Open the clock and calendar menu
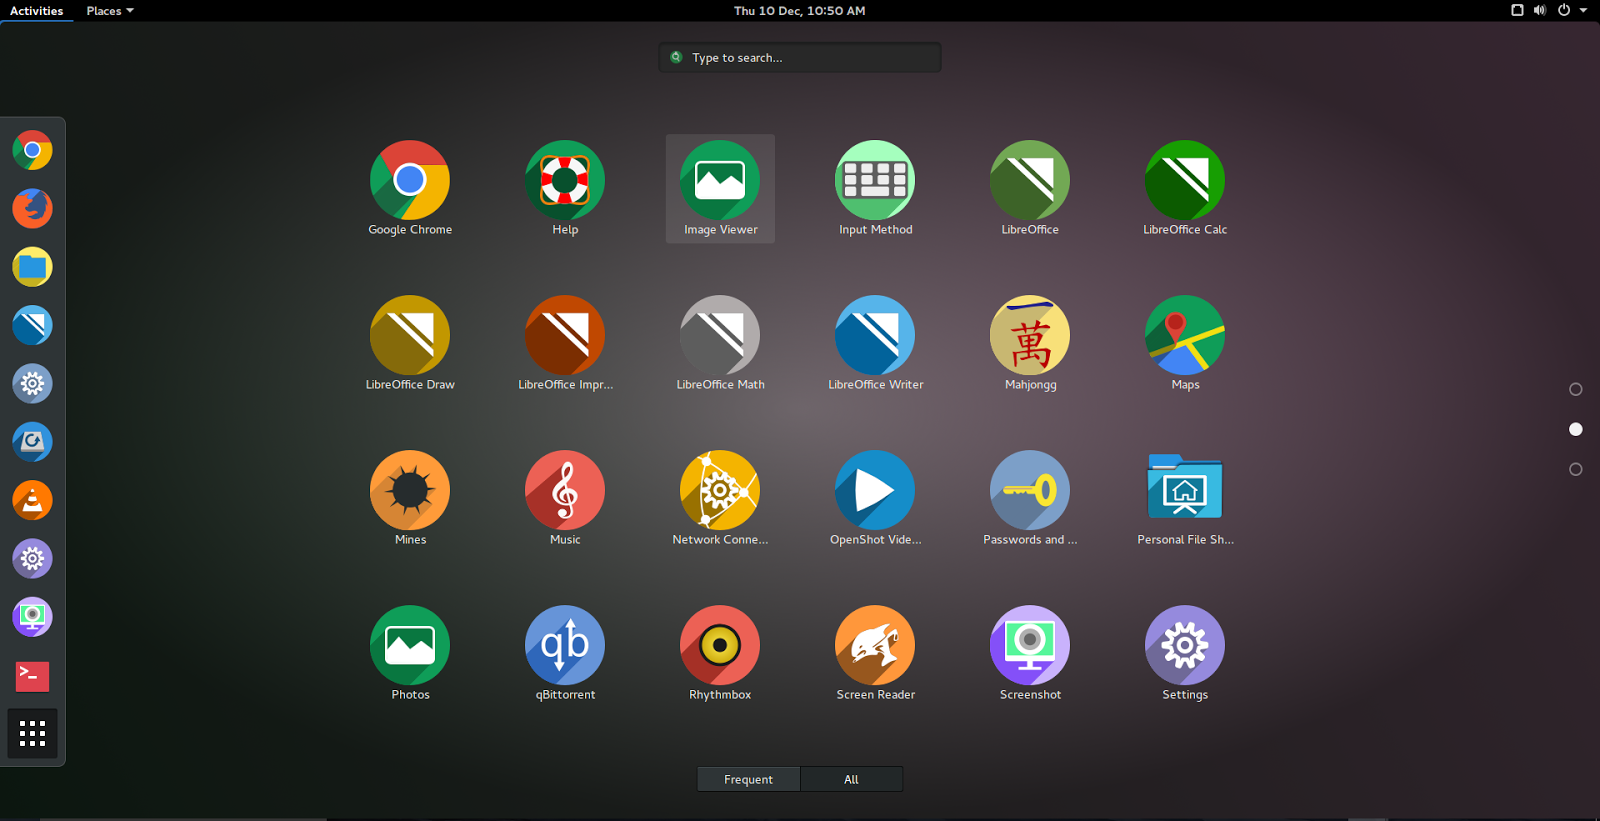The height and width of the screenshot is (821, 1600). pyautogui.click(x=800, y=11)
